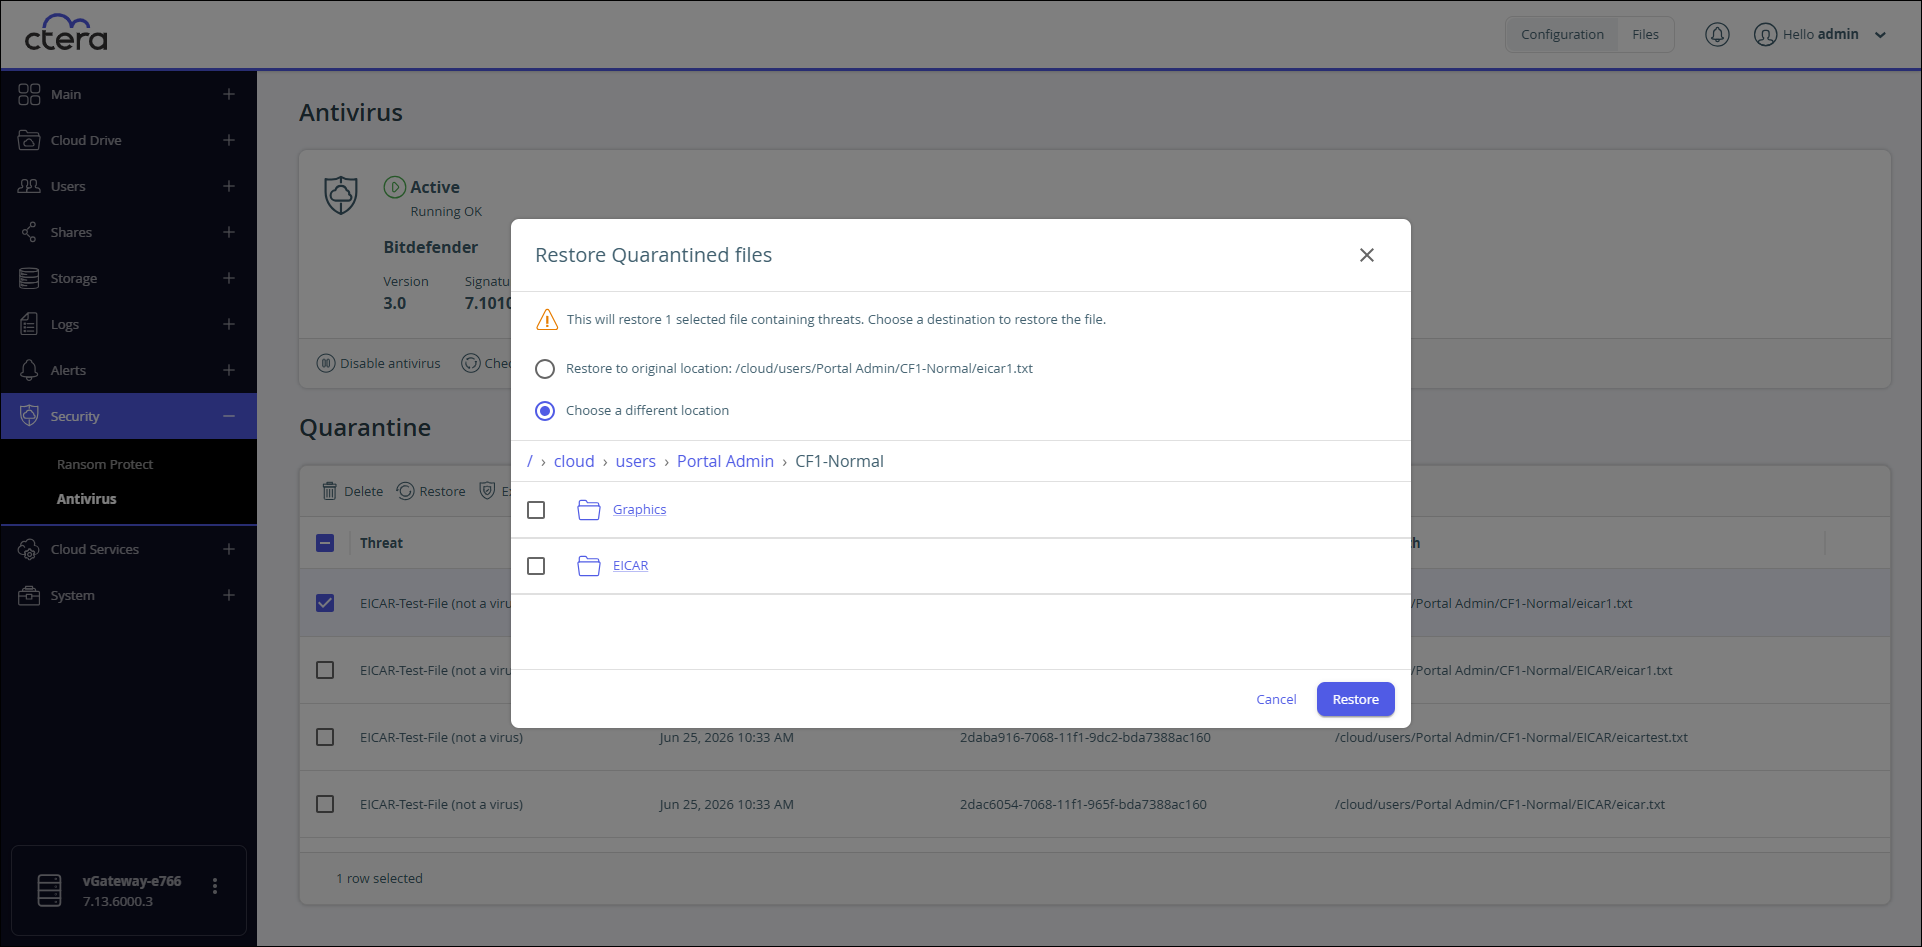1922x947 pixels.
Task: Open the notifications bell in header
Action: click(x=1717, y=34)
